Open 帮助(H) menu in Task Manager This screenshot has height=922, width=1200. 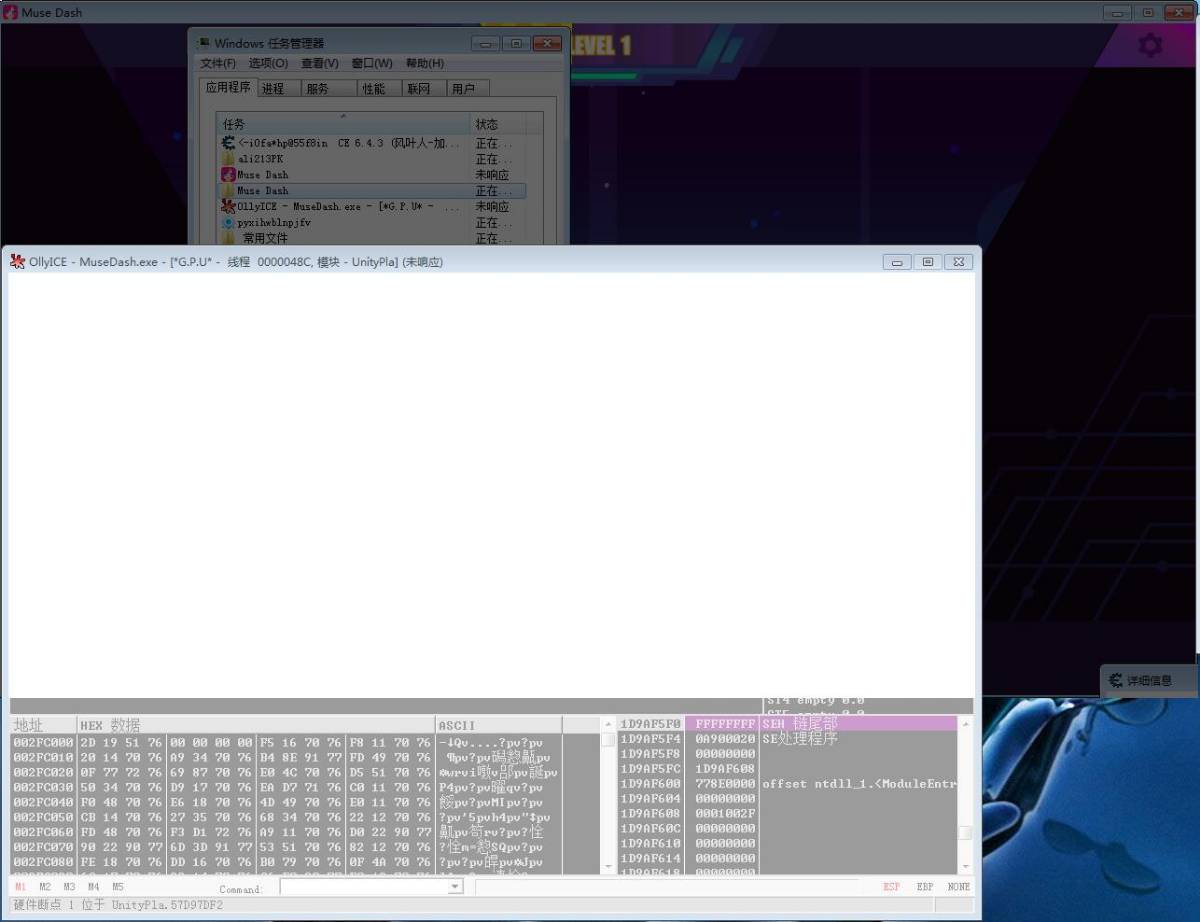pyautogui.click(x=424, y=63)
